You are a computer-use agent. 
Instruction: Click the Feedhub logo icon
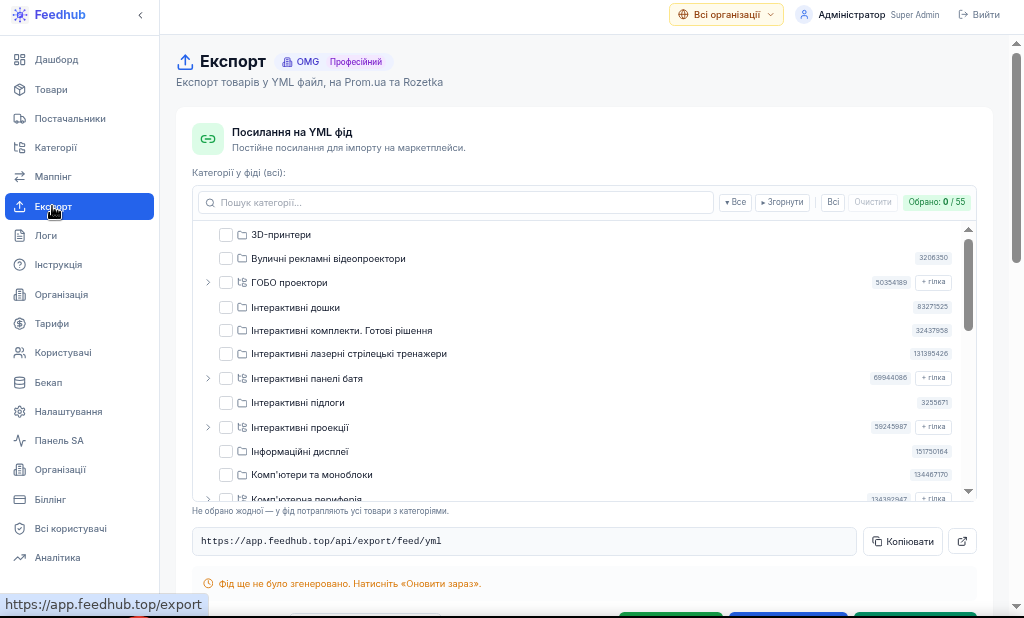tap(20, 15)
